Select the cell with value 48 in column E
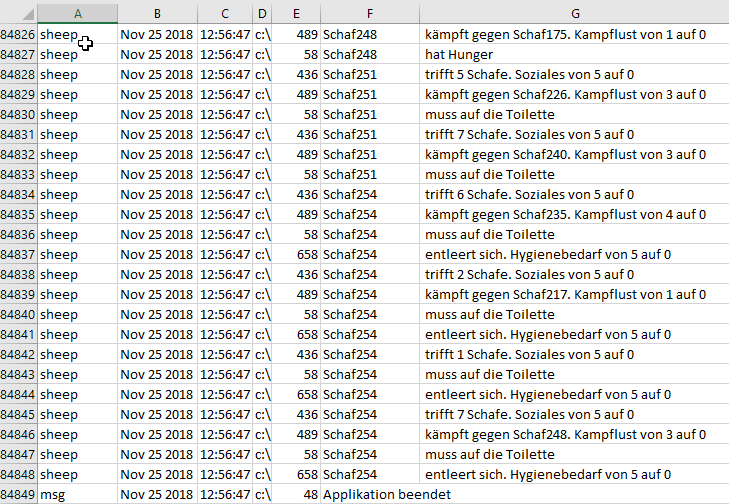This screenshot has height=504, width=729. coord(296,494)
